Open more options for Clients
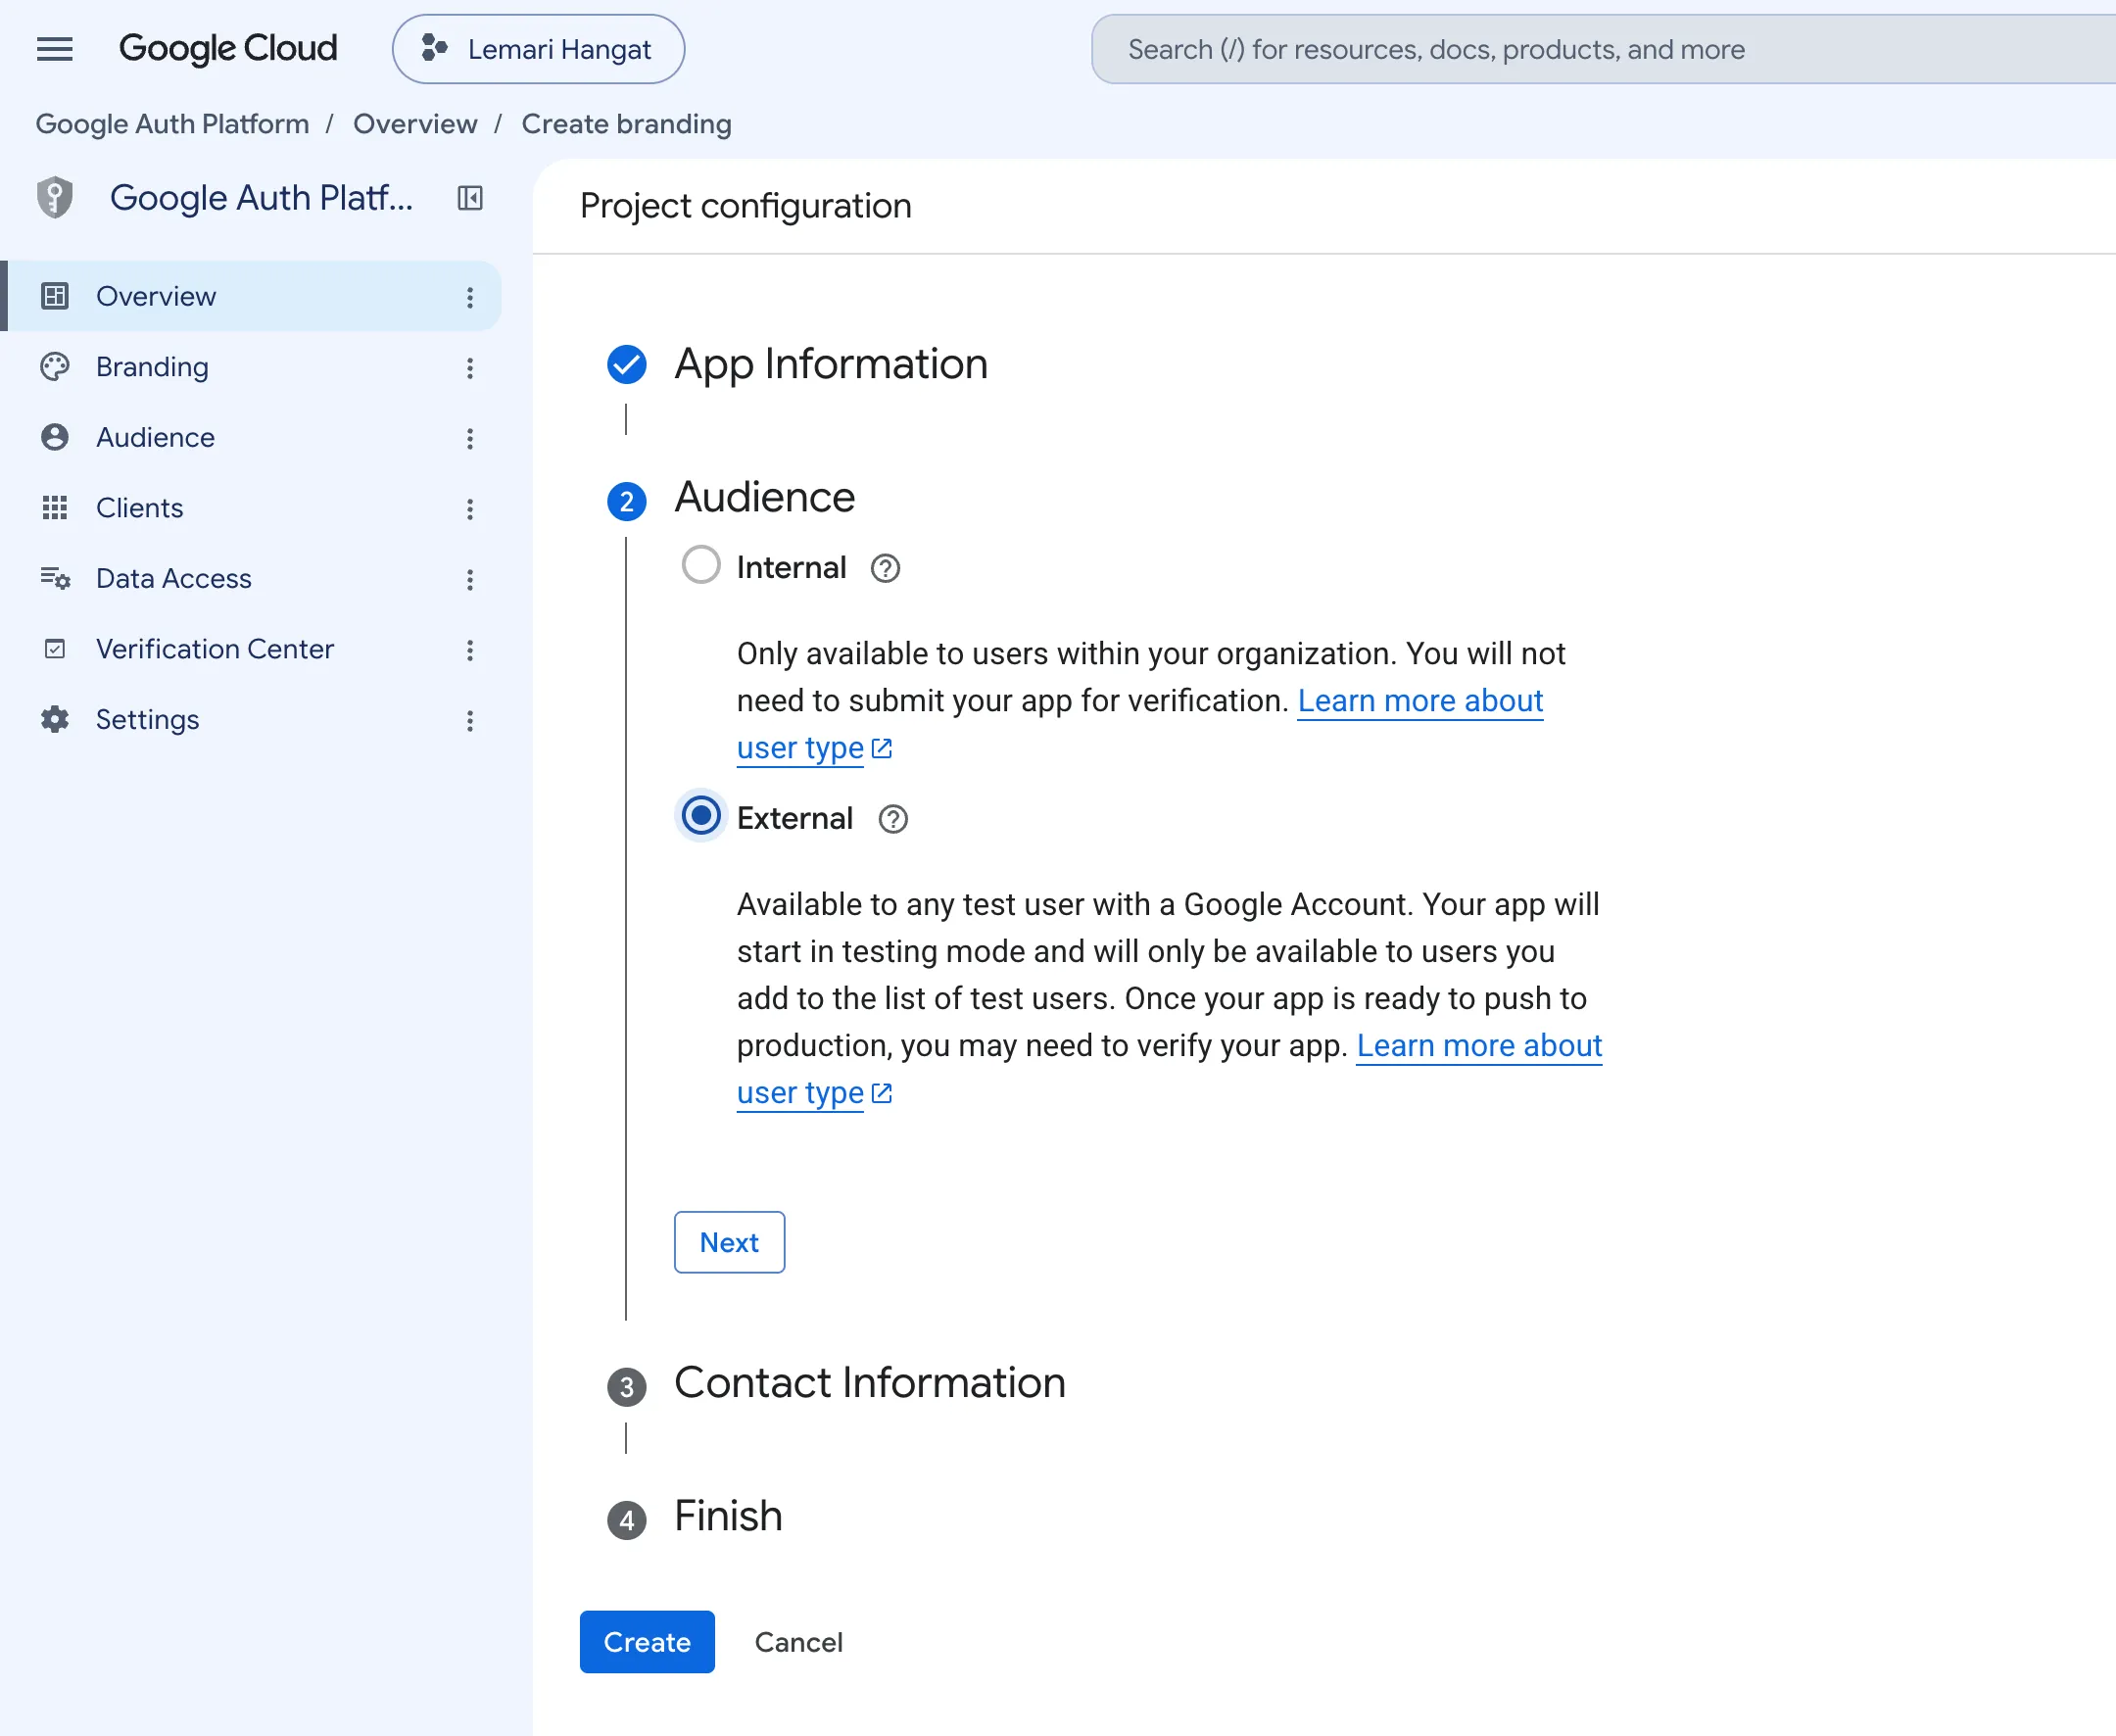This screenshot has width=2116, height=1736. [470, 509]
